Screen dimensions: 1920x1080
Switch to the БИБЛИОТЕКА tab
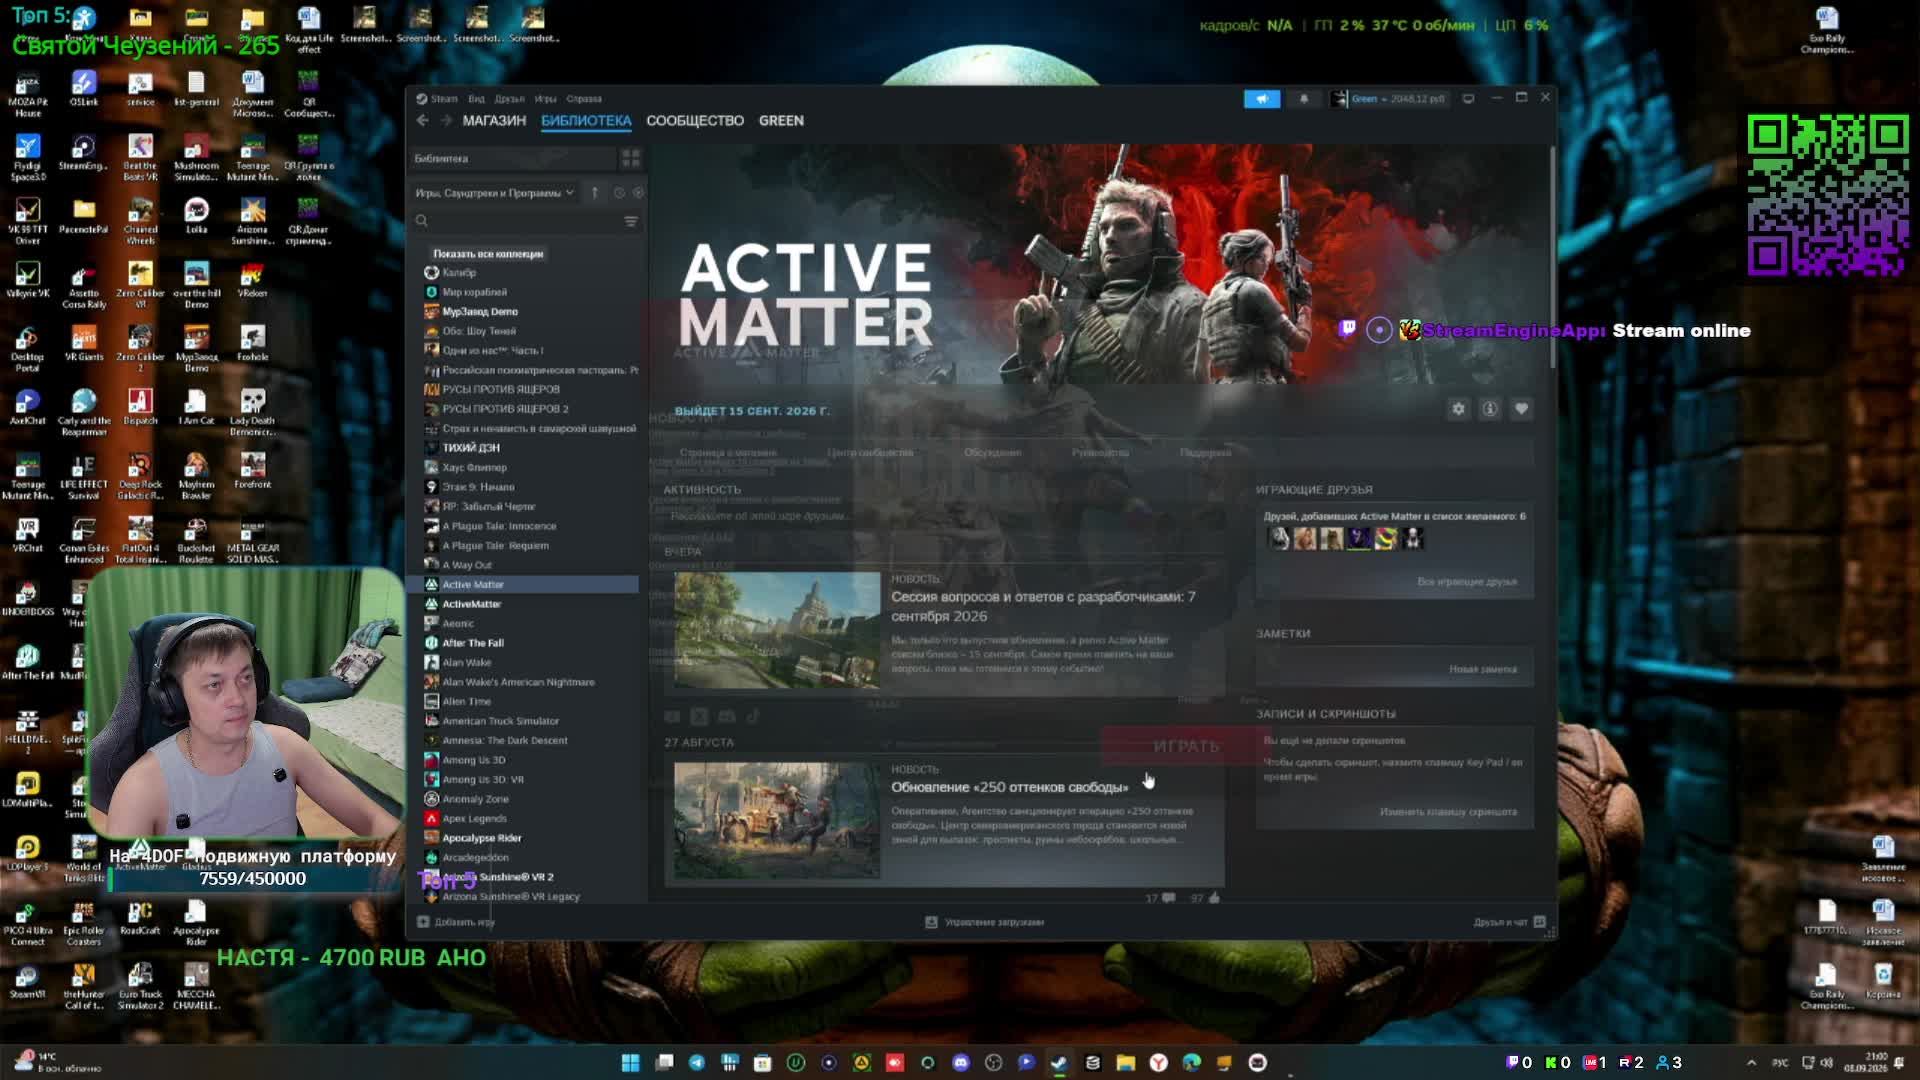pyautogui.click(x=586, y=120)
